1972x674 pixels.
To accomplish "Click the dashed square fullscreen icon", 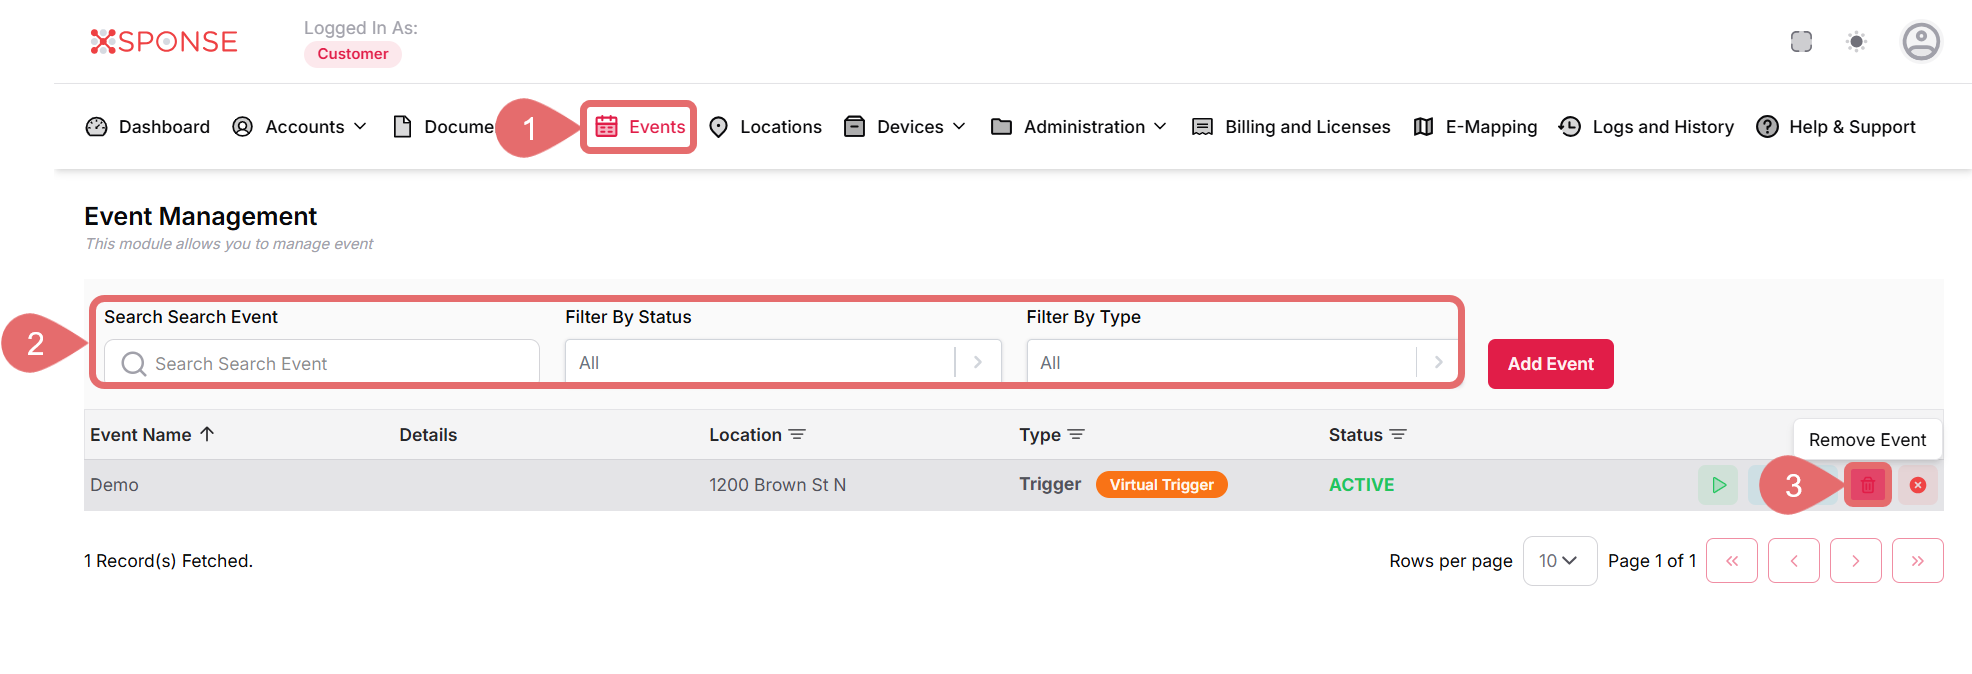I will tap(1801, 42).
